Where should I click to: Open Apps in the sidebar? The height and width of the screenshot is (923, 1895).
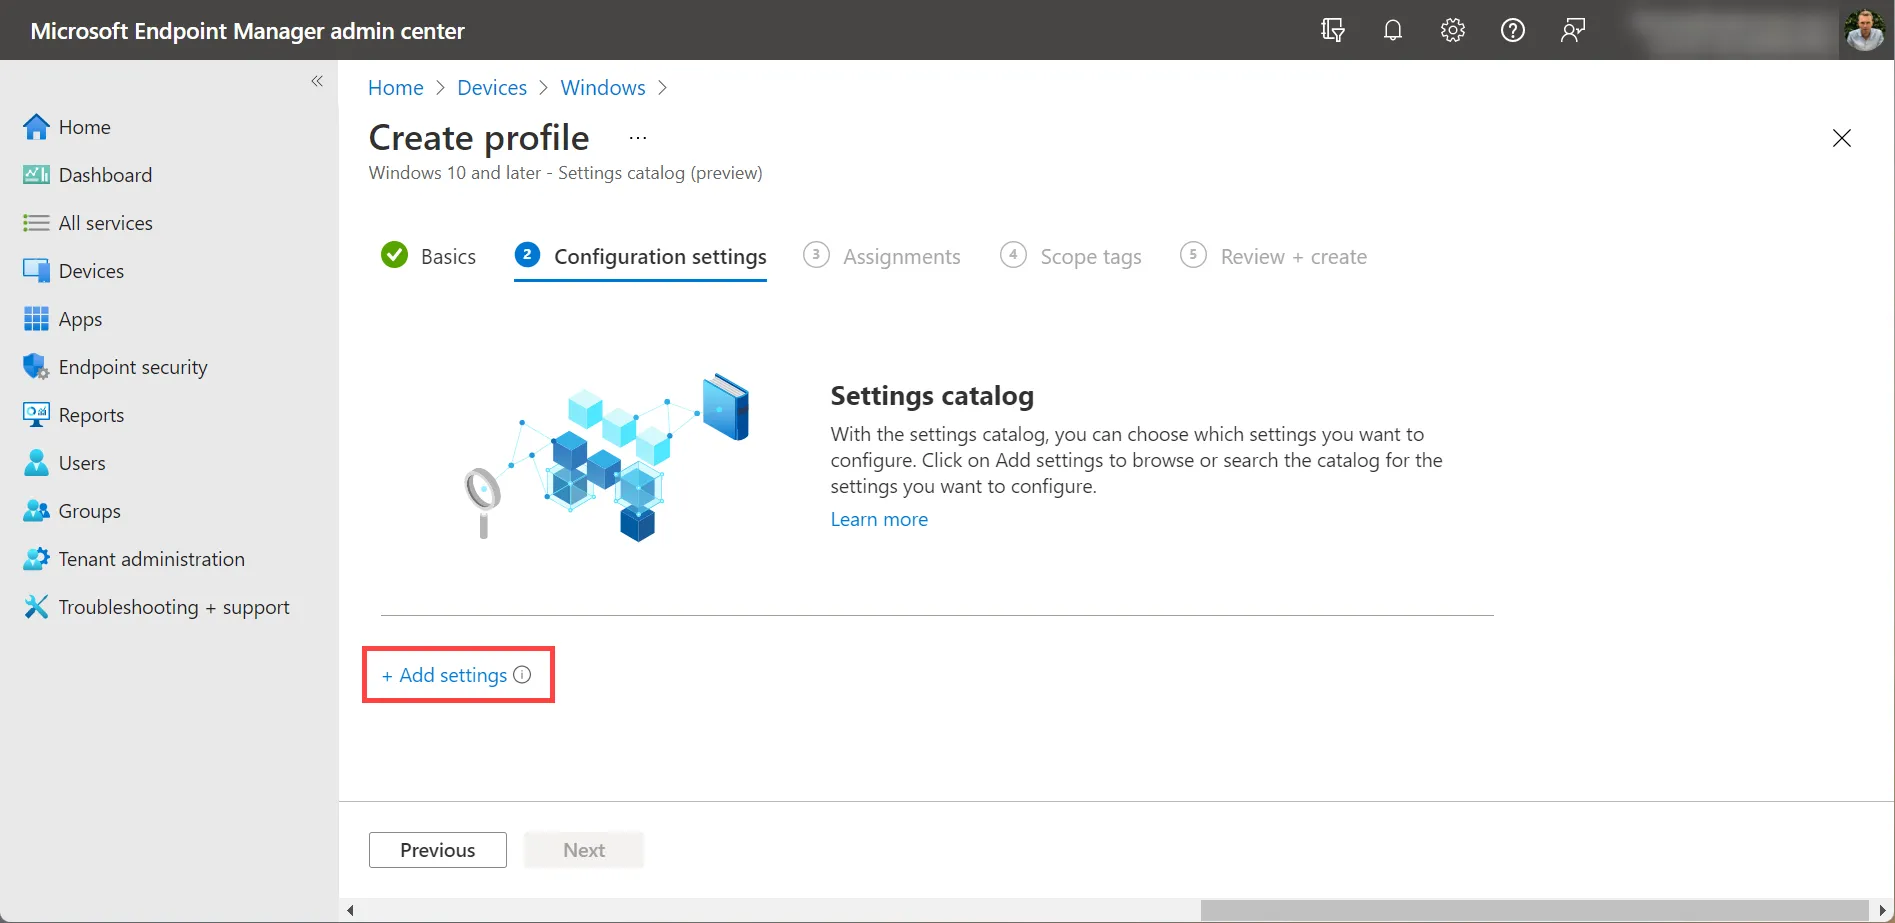click(x=63, y=319)
